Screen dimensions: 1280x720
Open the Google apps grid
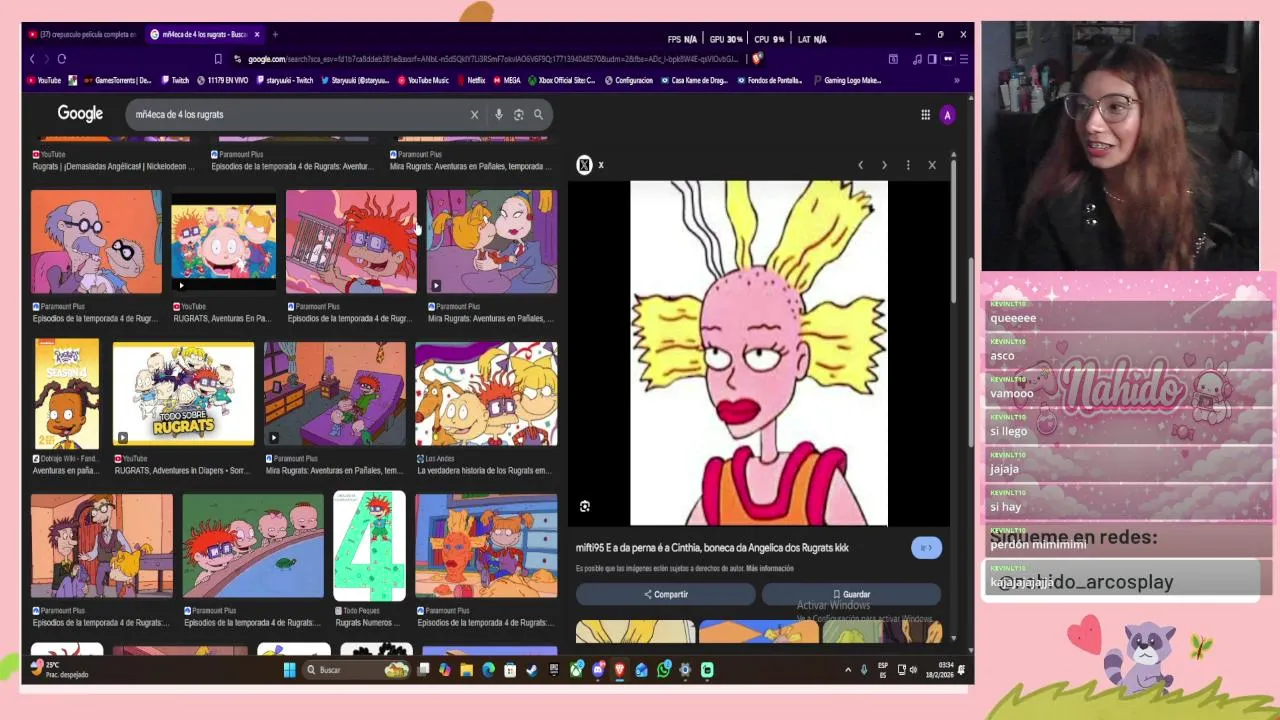[x=925, y=115]
